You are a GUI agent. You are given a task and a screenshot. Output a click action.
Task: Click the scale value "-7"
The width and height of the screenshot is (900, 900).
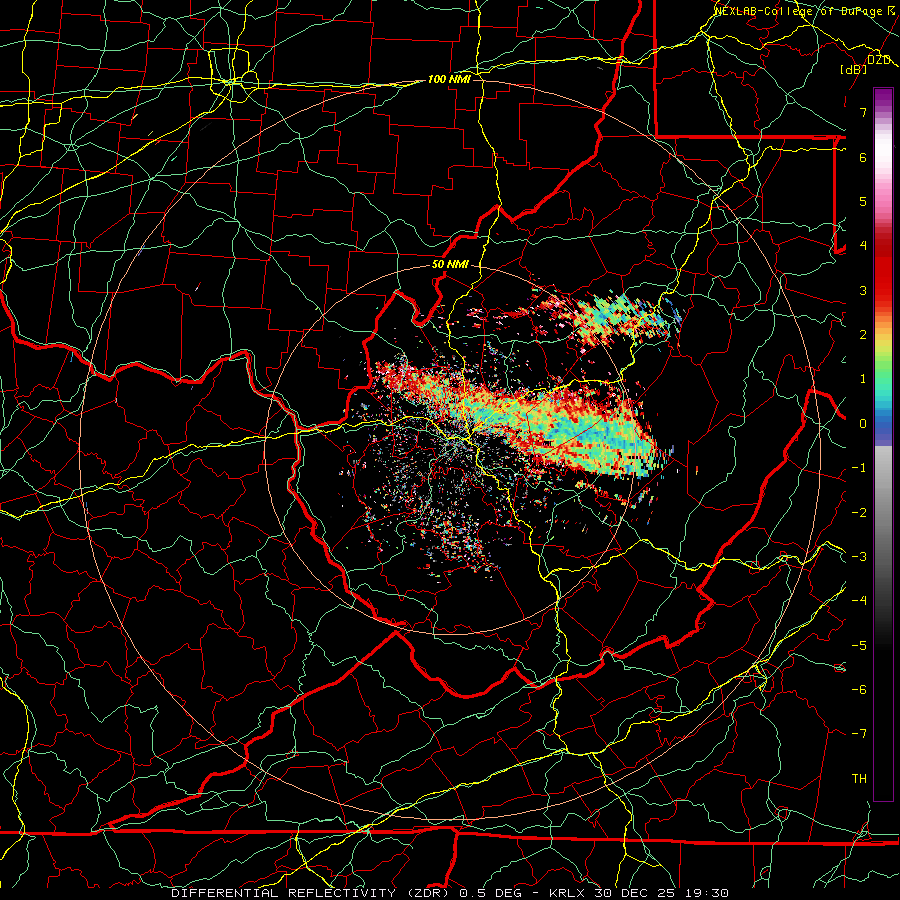[x=859, y=734]
